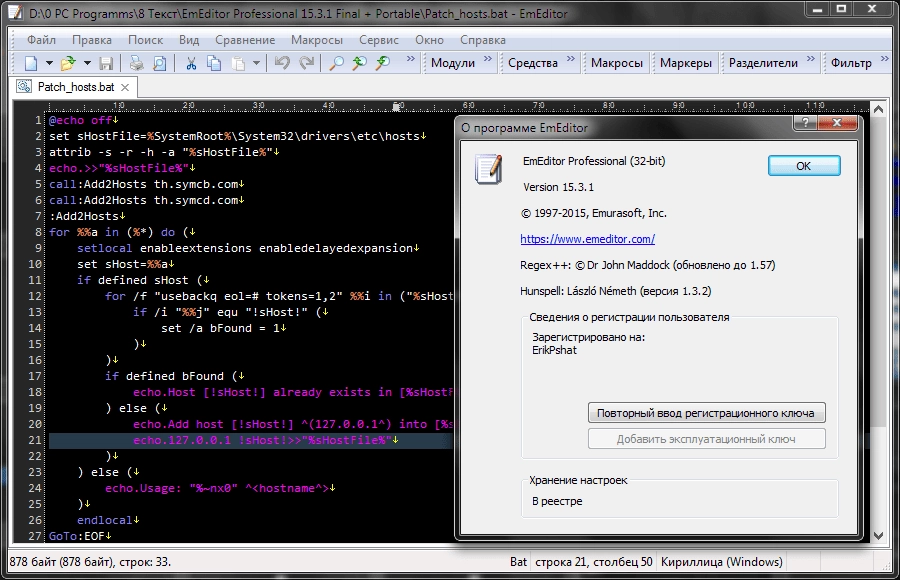This screenshot has height=580, width=900.
Task: Click the Средства toolbar label
Action: [x=533, y=63]
